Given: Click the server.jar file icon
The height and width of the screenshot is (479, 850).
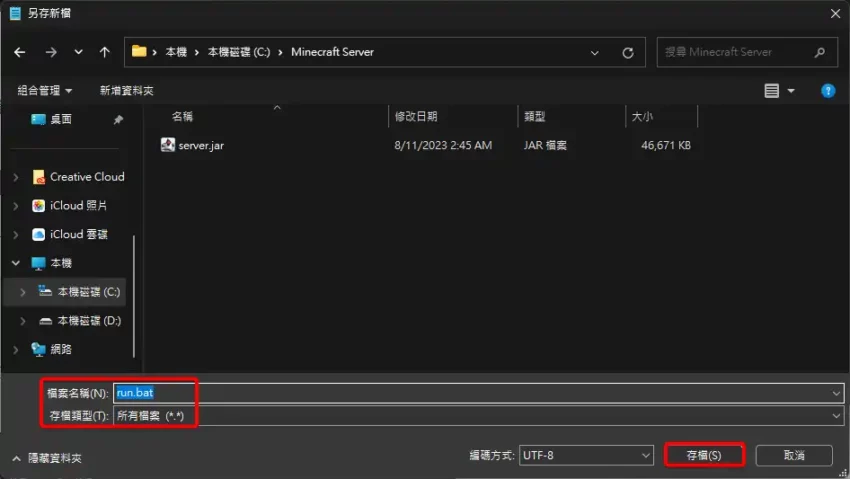Looking at the screenshot, I should pyautogui.click(x=168, y=145).
